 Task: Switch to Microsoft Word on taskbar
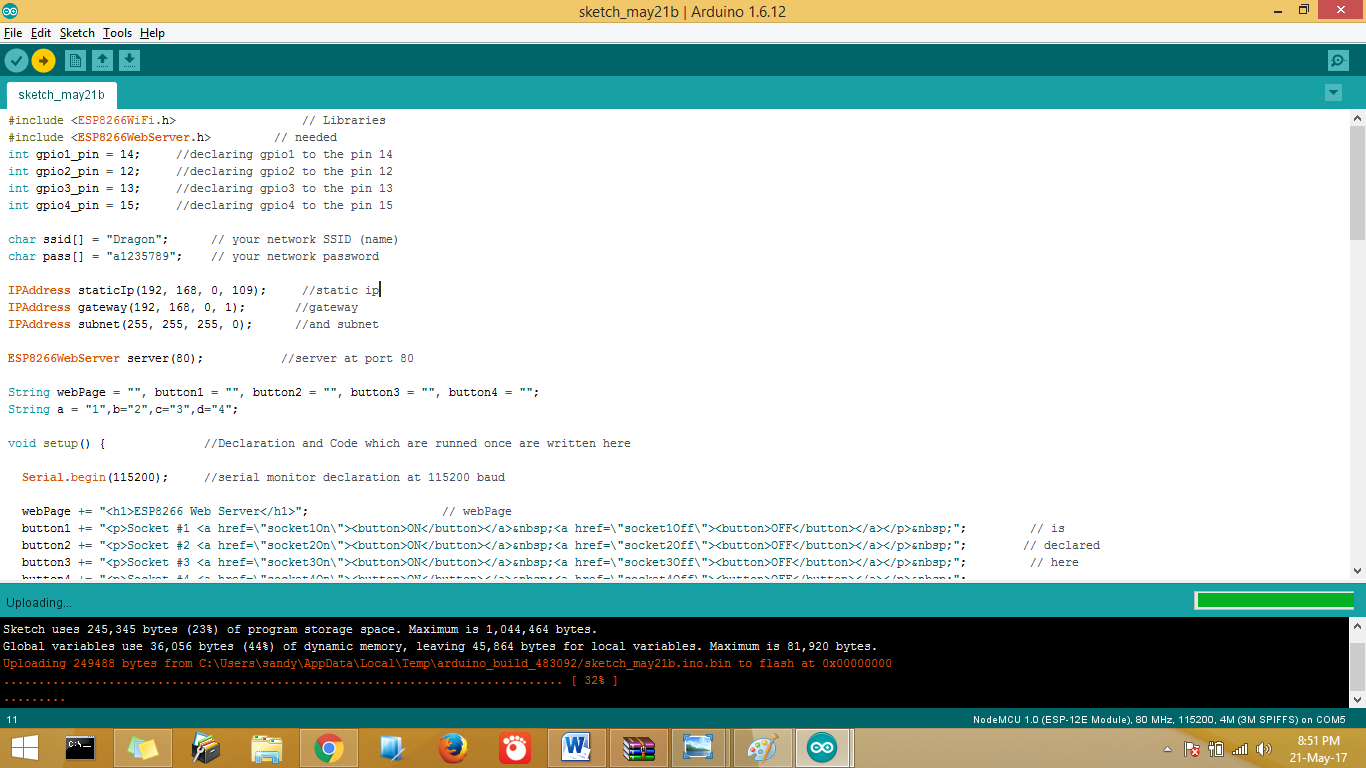point(577,748)
